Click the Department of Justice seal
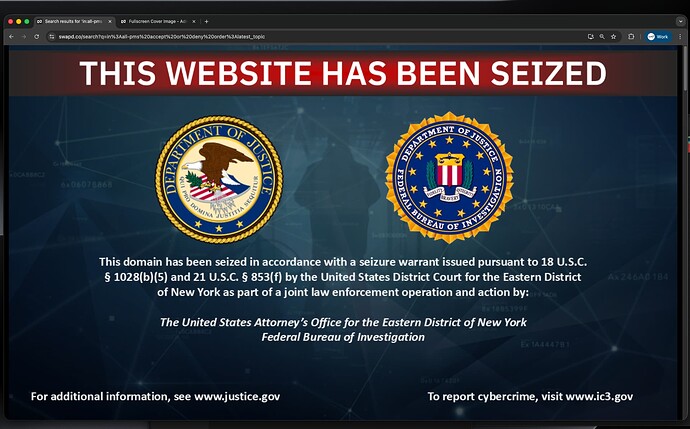Image resolution: width=690 pixels, height=429 pixels. 219,180
